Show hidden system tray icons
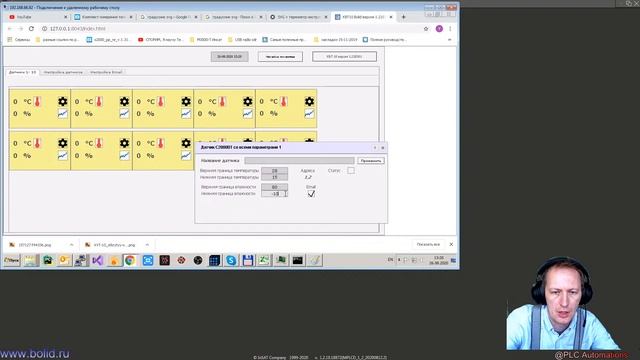Screen dimensions: 640x360 click(399, 260)
